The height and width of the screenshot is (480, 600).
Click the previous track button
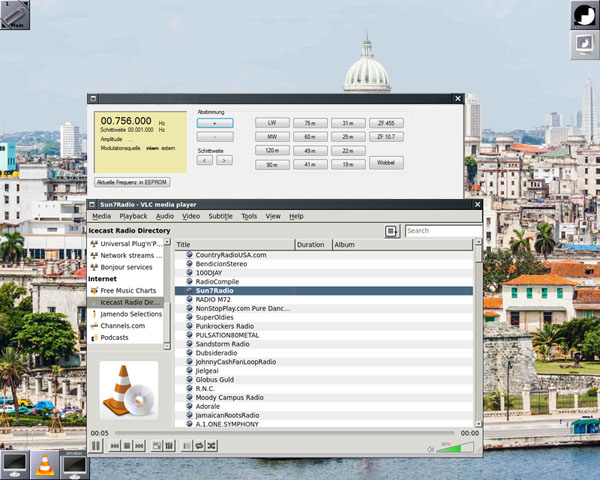116,445
